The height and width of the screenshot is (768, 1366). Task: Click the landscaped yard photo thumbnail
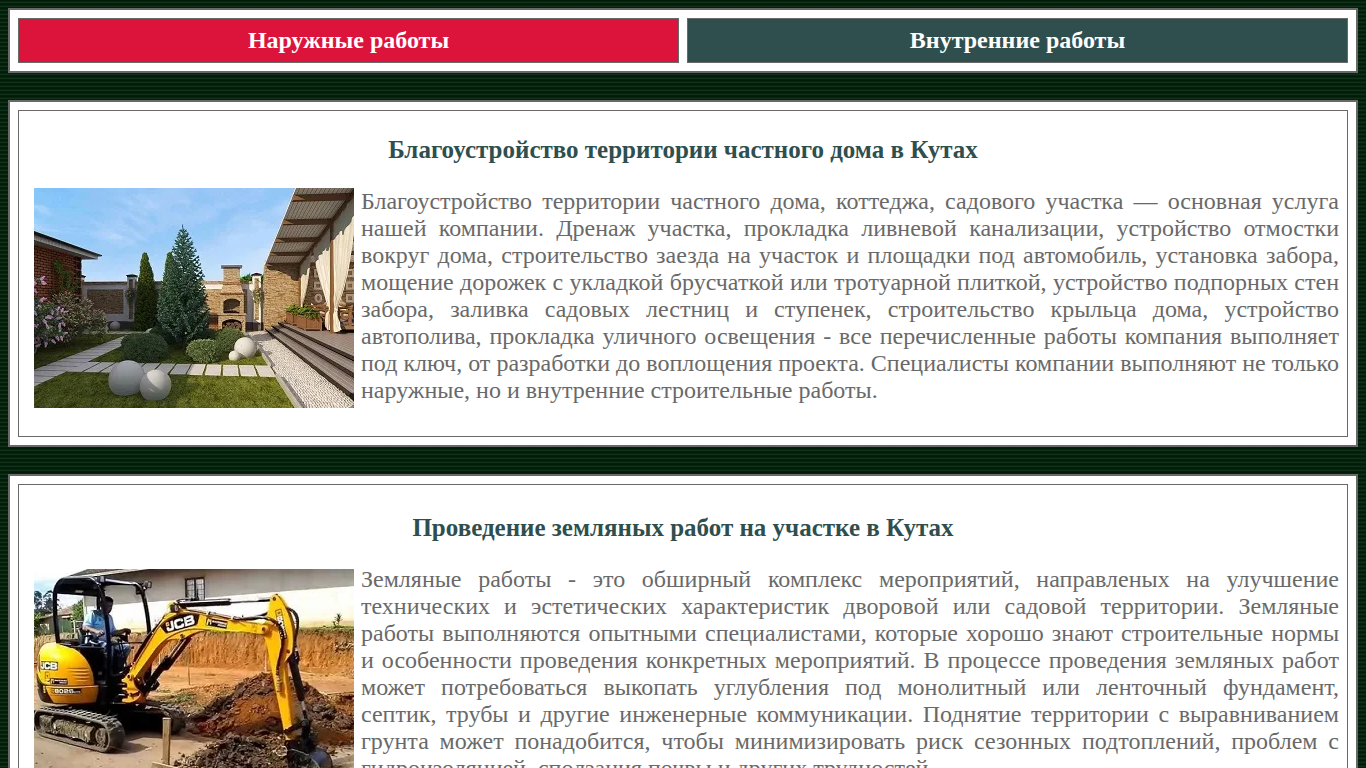click(x=194, y=298)
